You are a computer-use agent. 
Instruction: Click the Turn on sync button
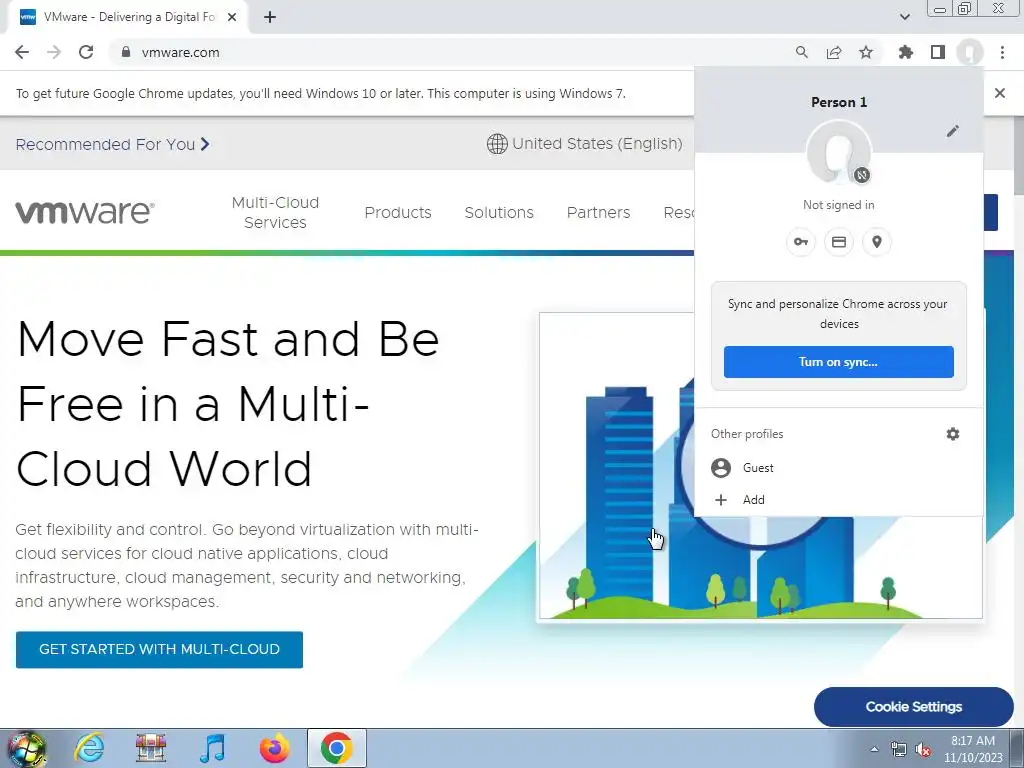839,362
